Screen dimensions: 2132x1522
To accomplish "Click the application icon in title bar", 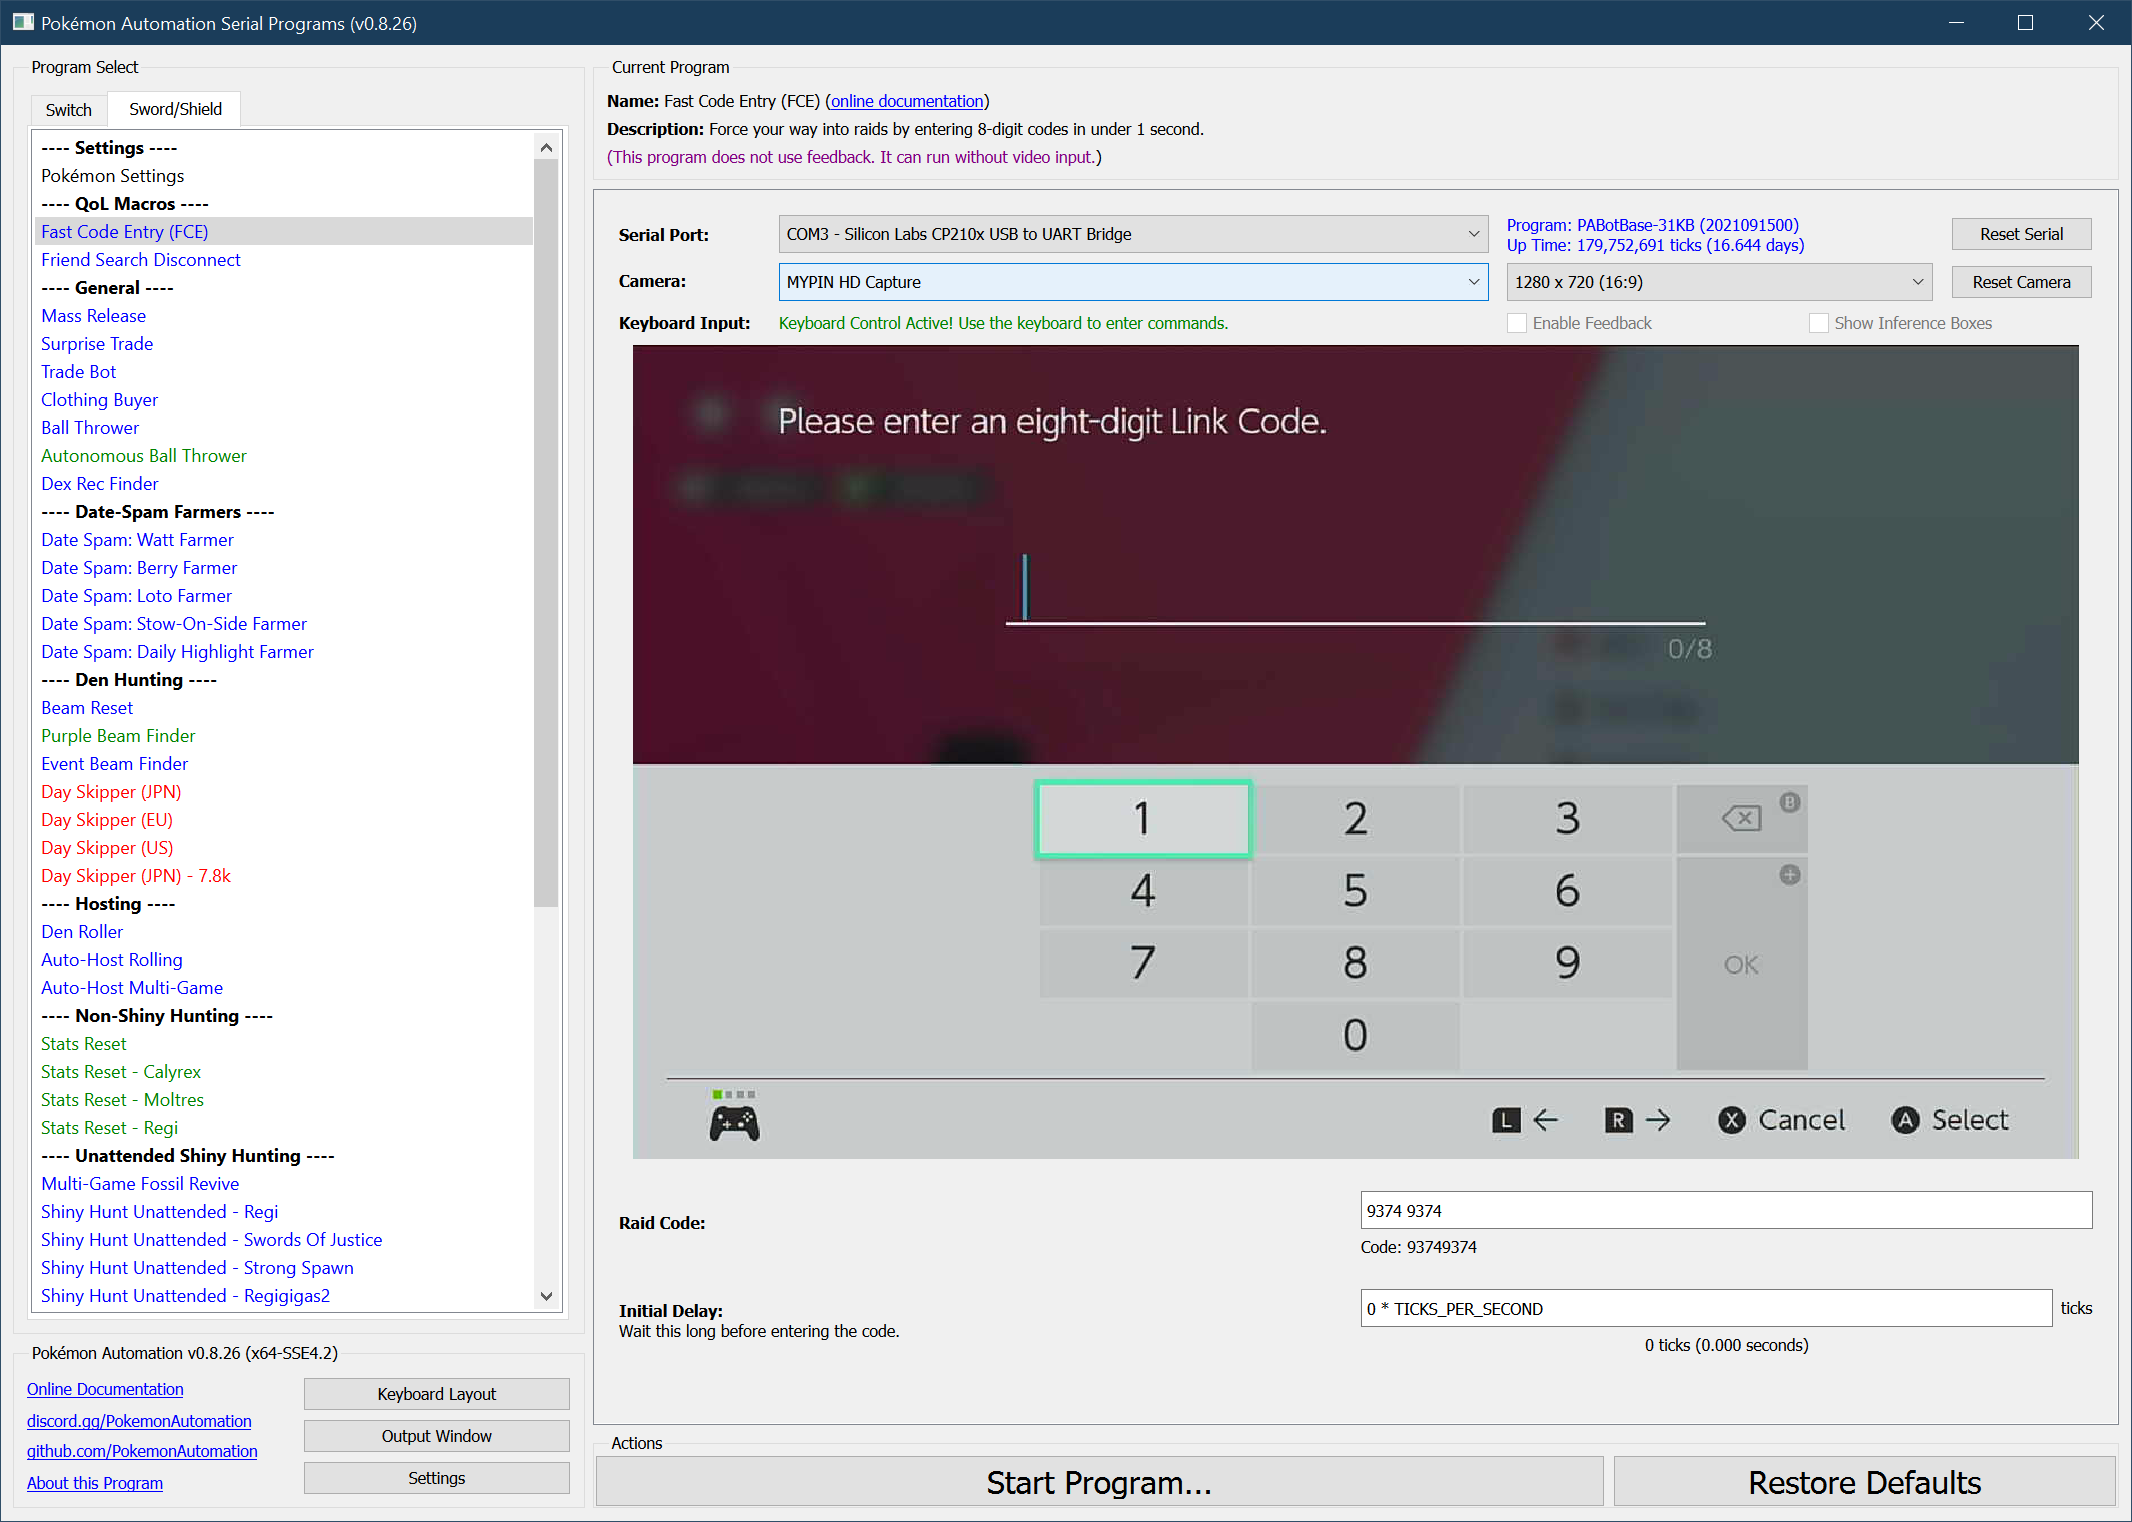I will pos(22,22).
